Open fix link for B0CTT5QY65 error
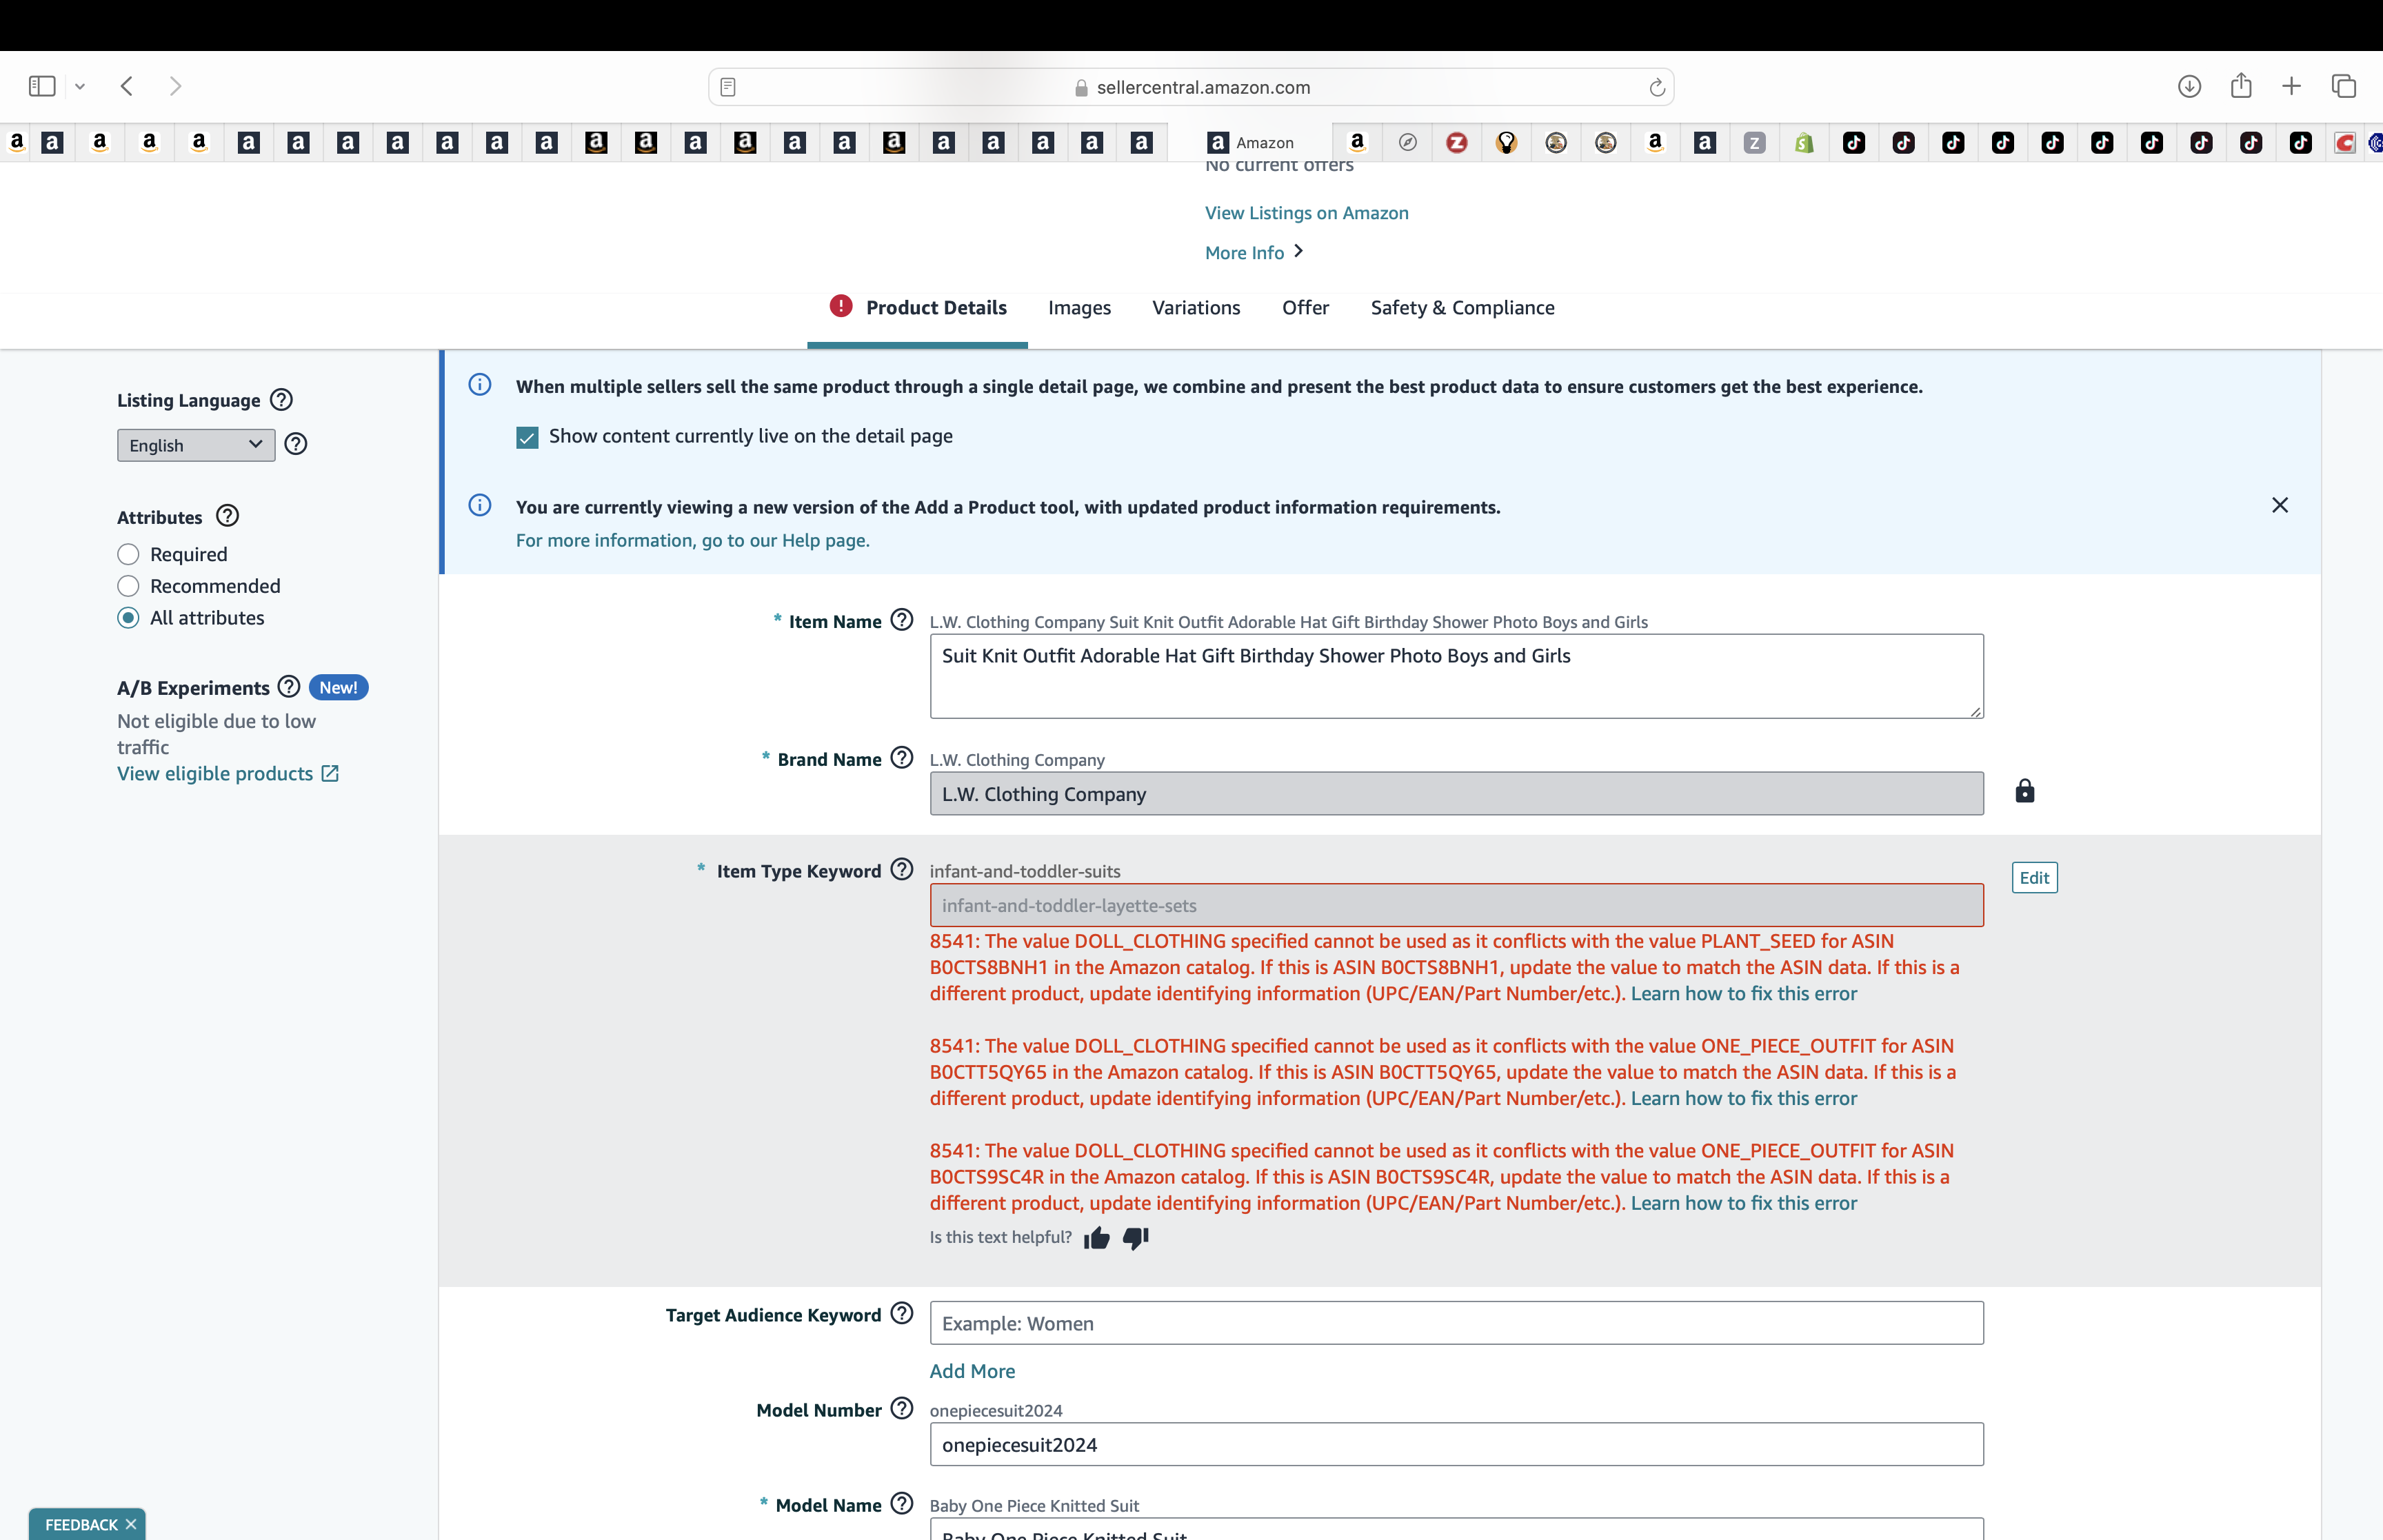 tap(1743, 1099)
